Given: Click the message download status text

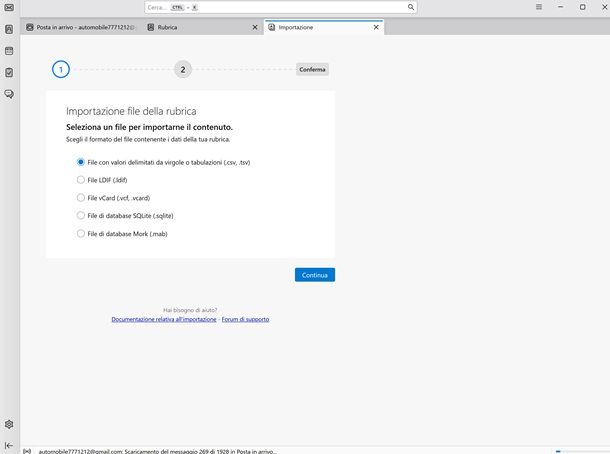Looking at the screenshot, I should 158,451.
